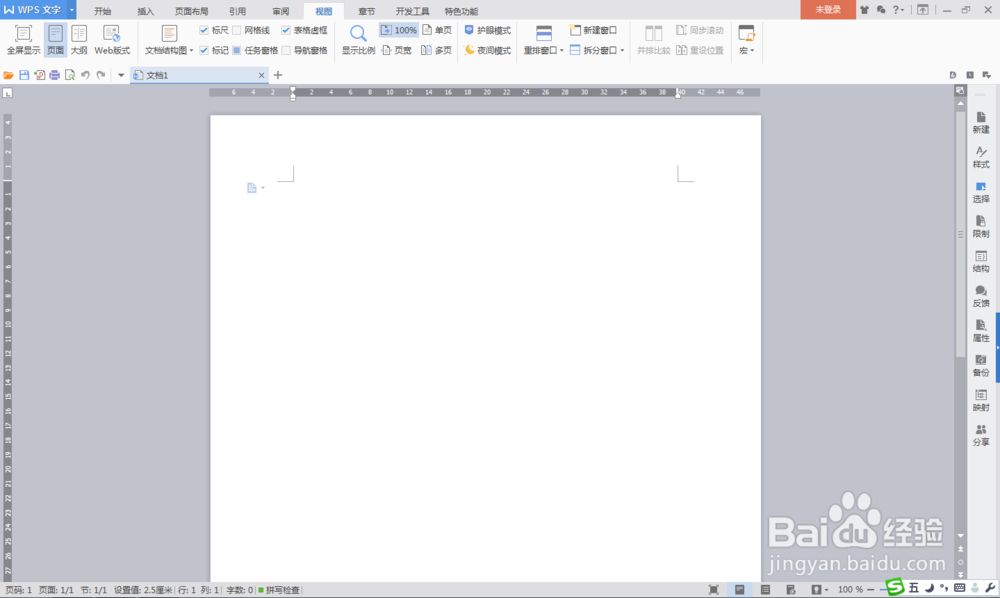This screenshot has width=1000, height=598.
Task: Add a new document tab with plus
Action: [x=277, y=75]
